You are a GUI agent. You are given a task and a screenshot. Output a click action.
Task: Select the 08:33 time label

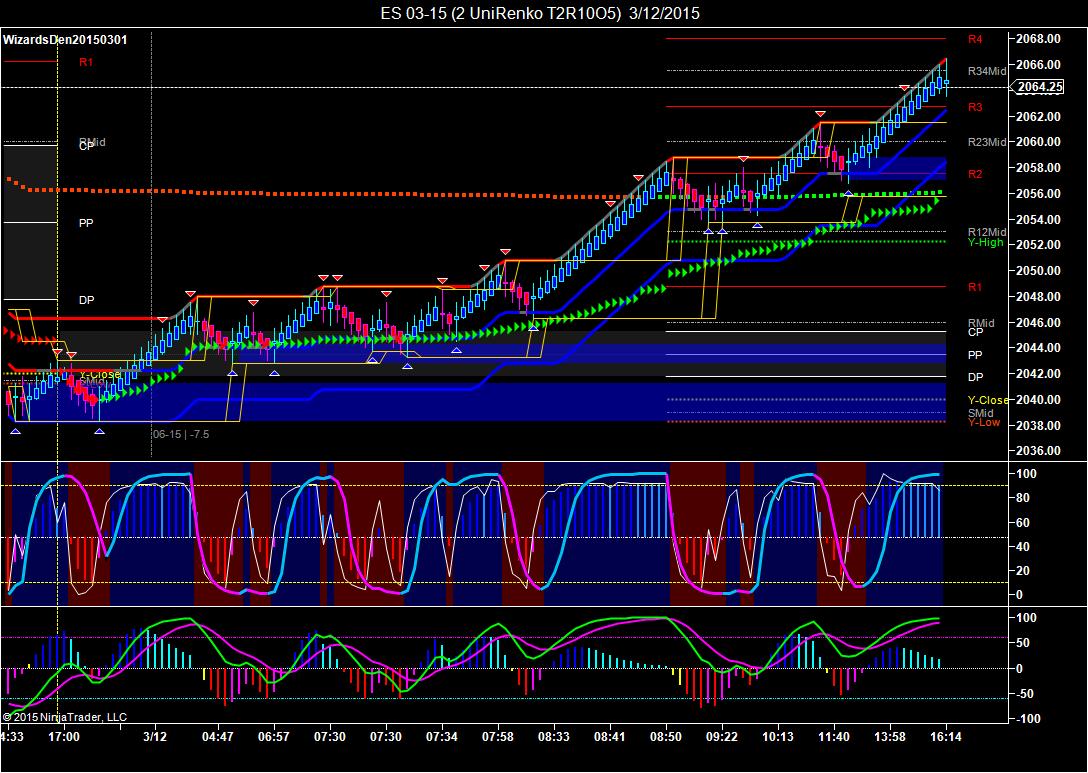[x=554, y=737]
